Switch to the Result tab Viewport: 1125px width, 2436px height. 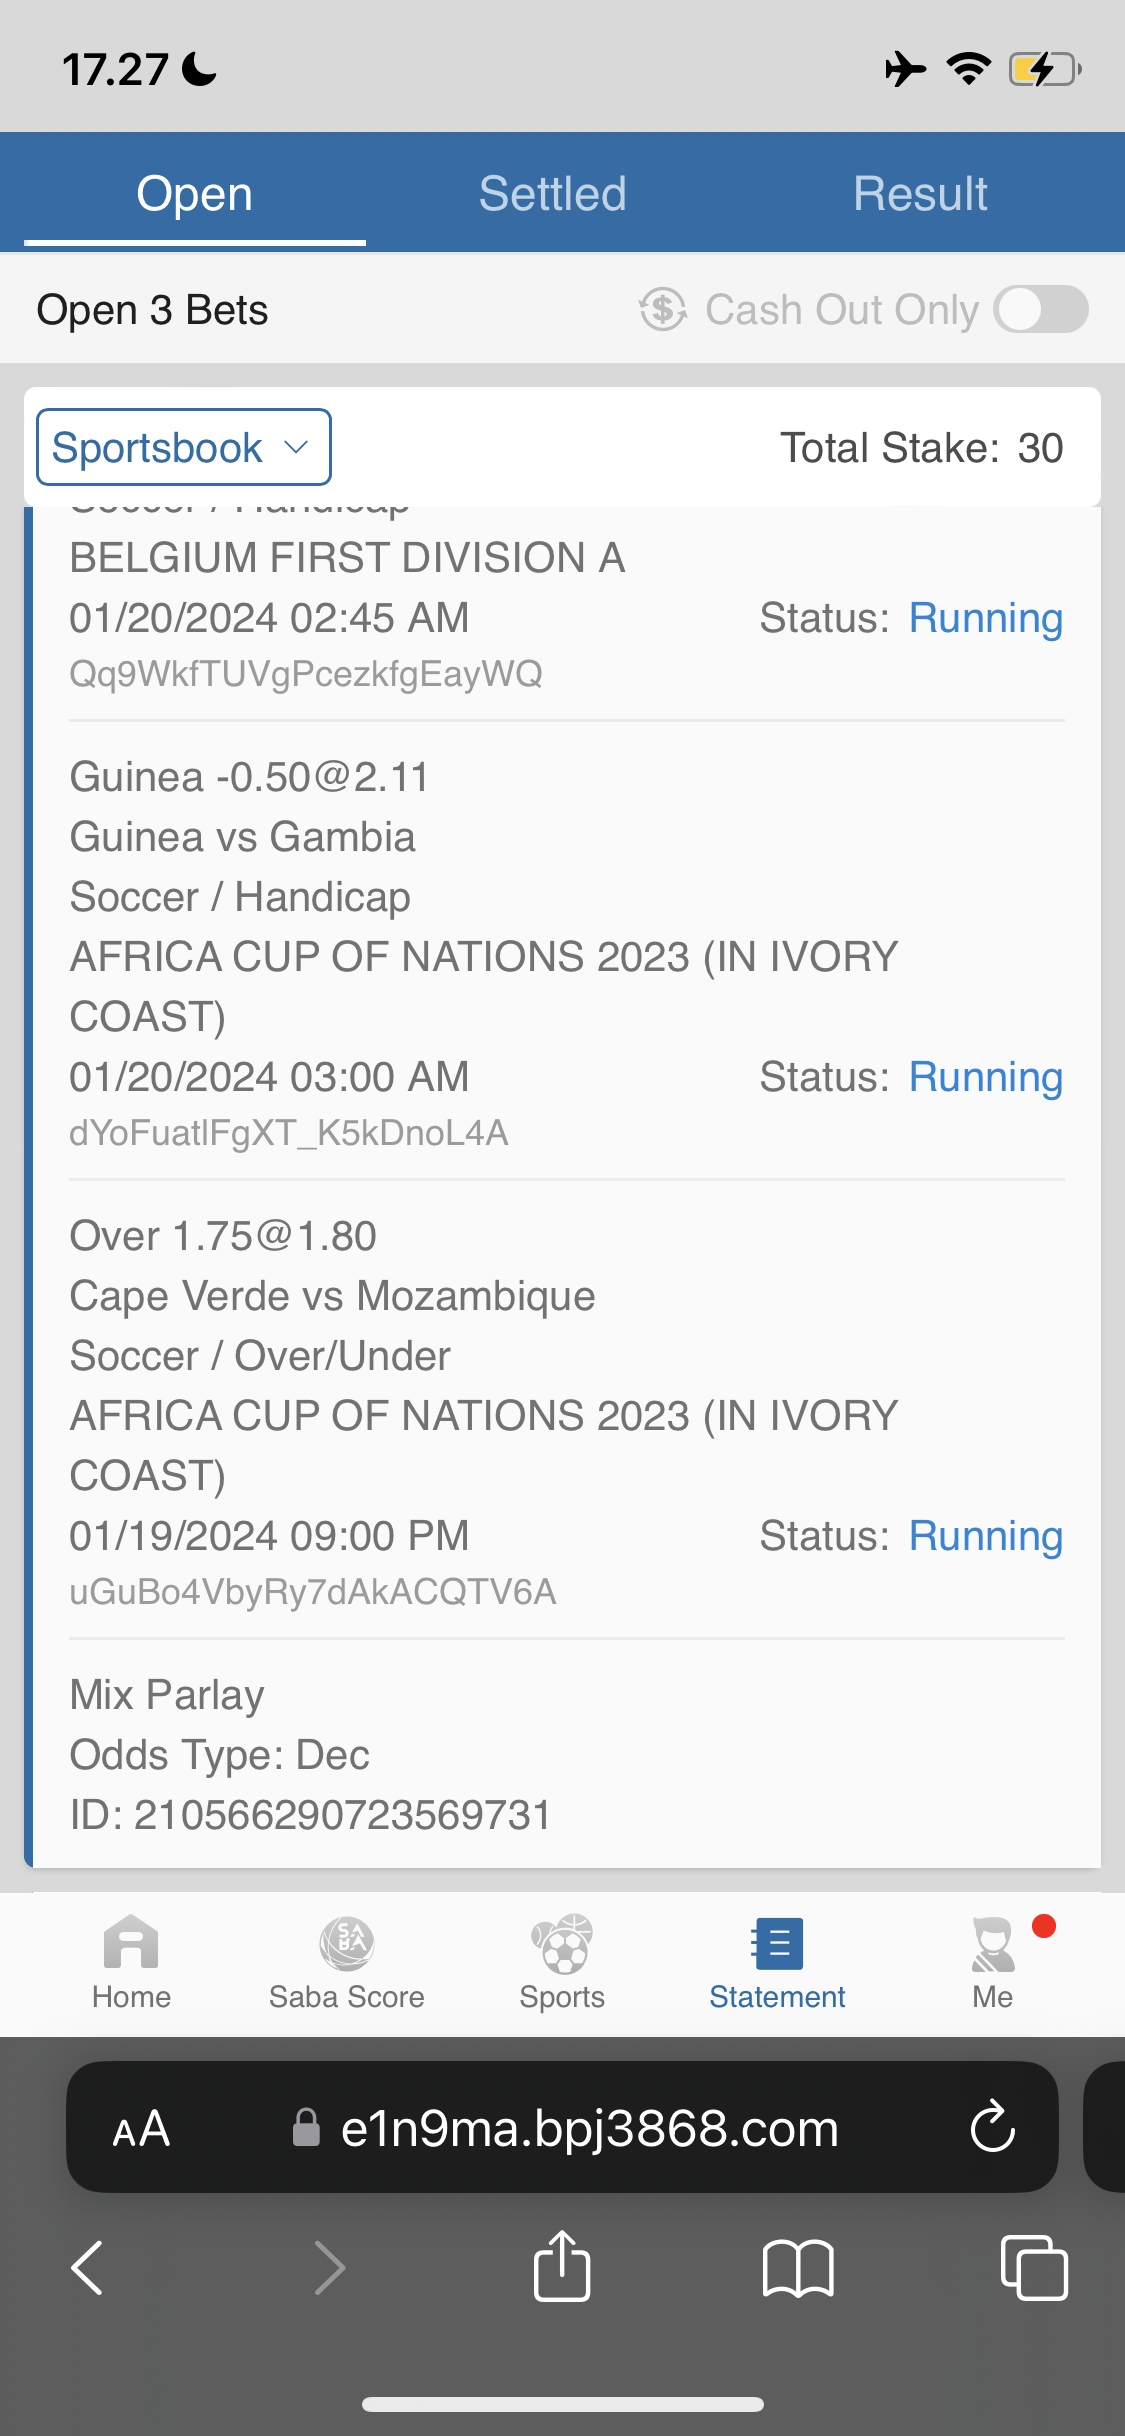920,193
